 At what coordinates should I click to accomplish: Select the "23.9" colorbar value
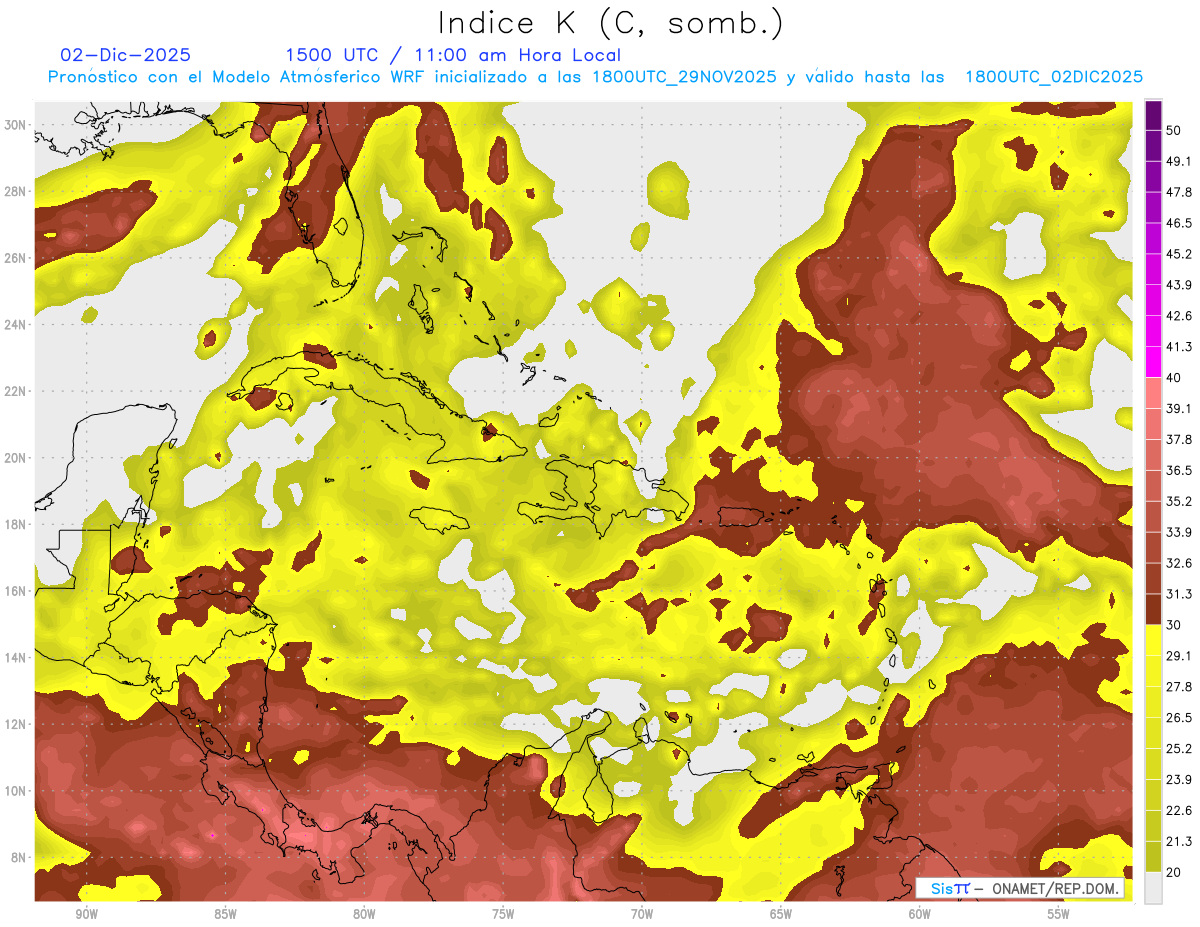pyautogui.click(x=1178, y=780)
